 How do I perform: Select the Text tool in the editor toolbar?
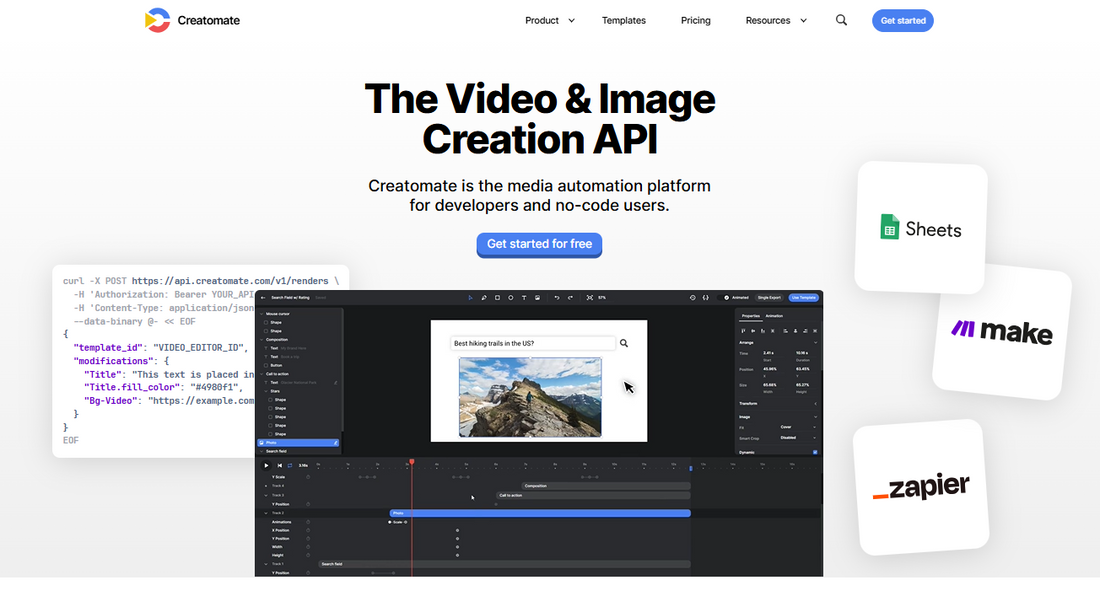coord(524,297)
